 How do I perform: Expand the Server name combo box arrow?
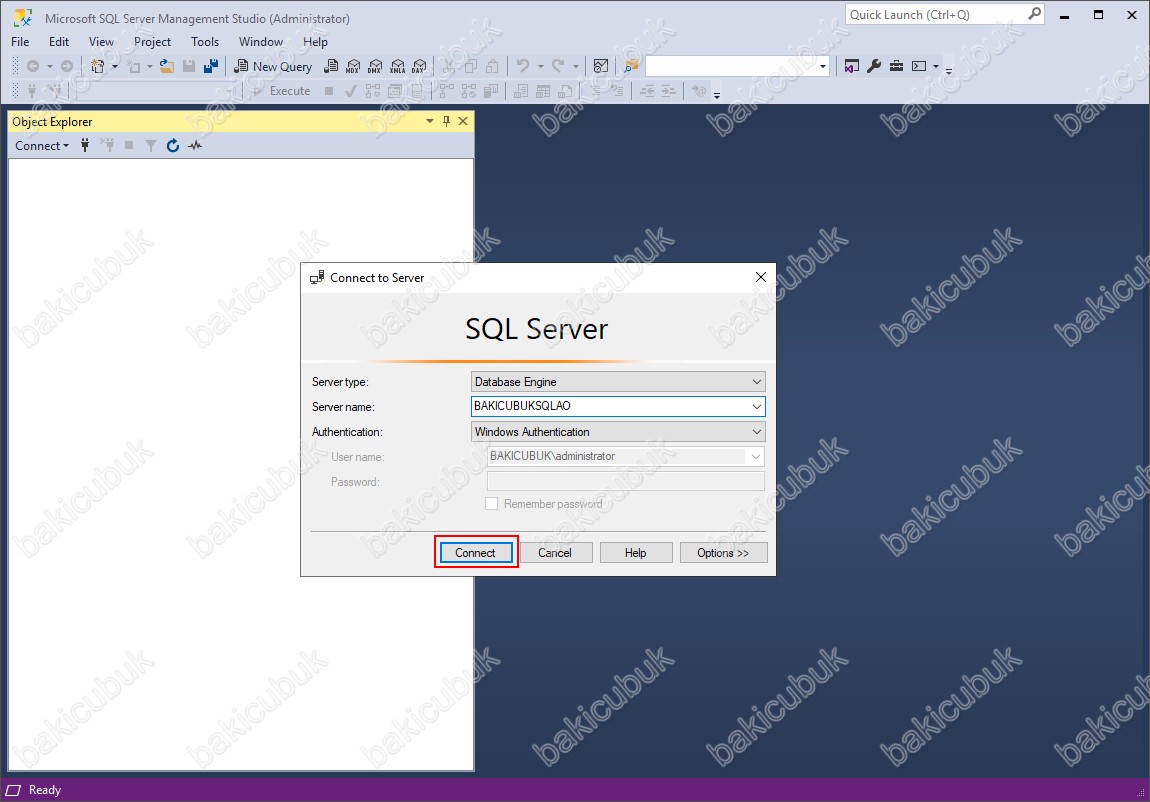[757, 407]
